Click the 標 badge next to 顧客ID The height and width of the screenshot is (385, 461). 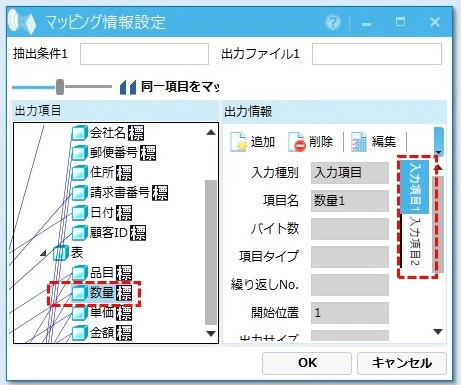[138, 233]
